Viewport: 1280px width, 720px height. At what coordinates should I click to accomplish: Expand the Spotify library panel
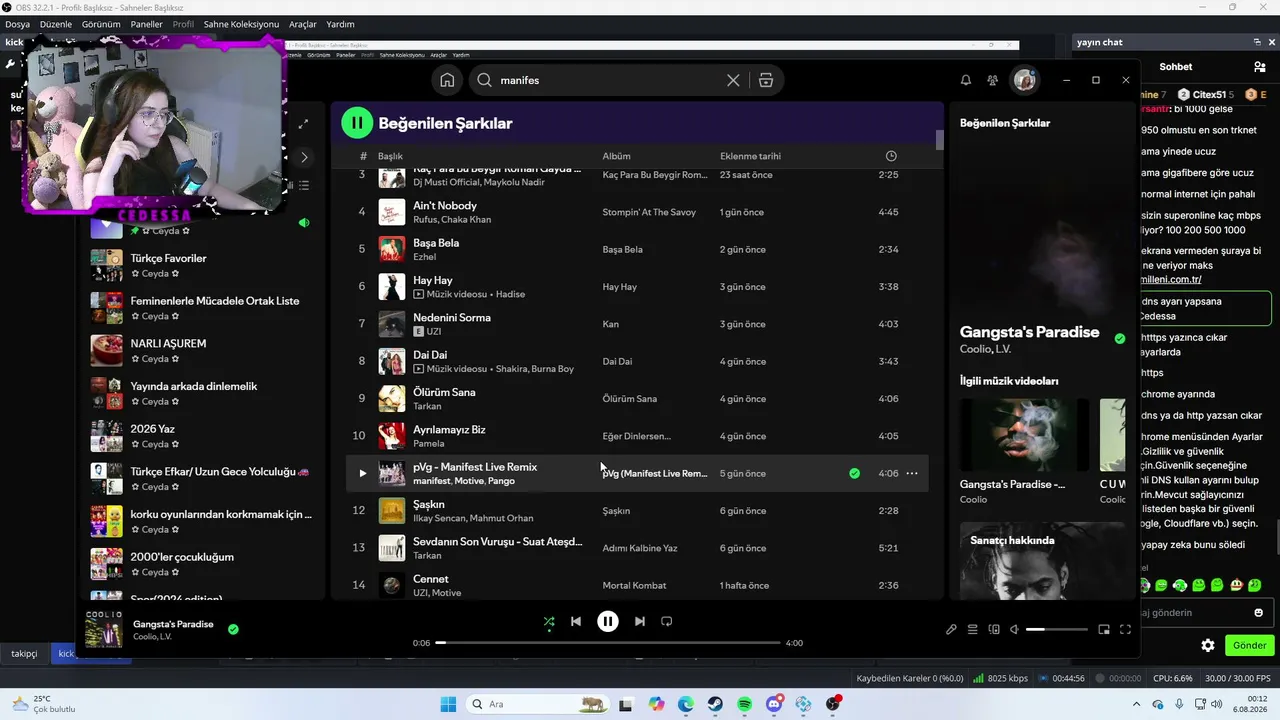click(x=303, y=124)
